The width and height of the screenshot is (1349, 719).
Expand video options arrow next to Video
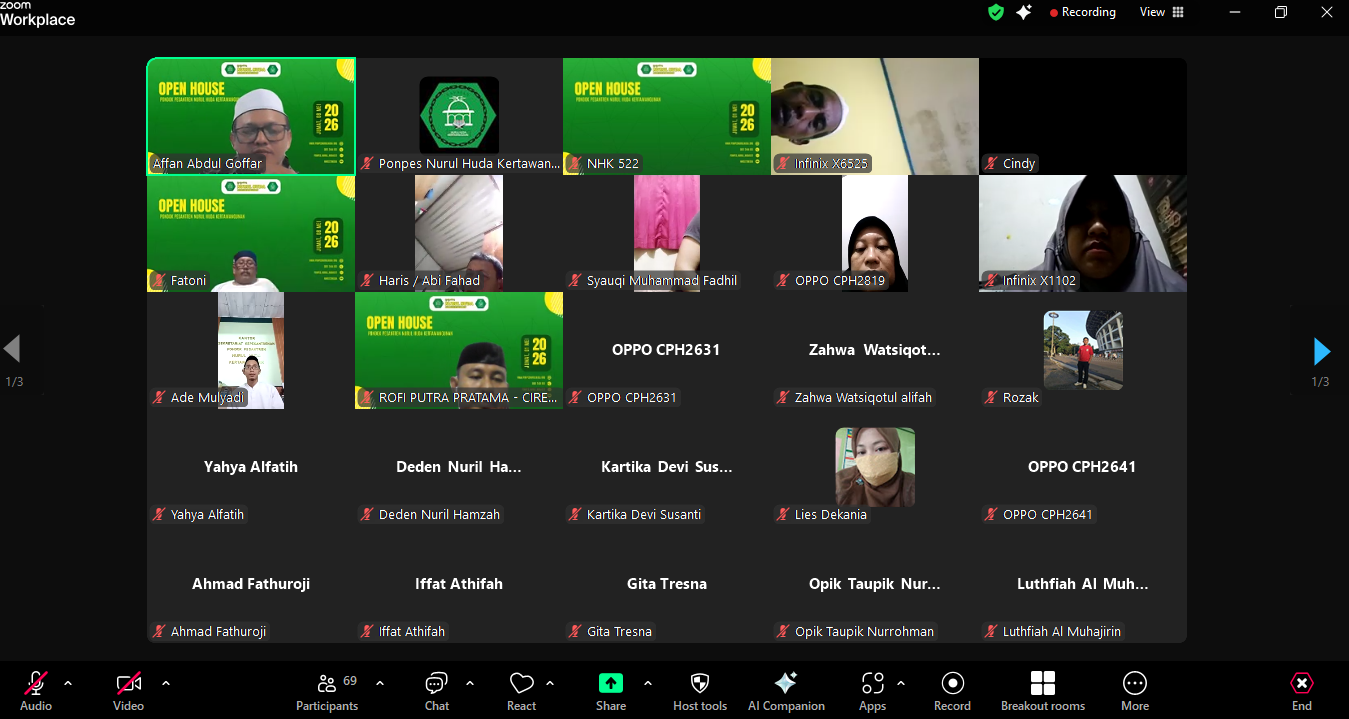coord(166,683)
